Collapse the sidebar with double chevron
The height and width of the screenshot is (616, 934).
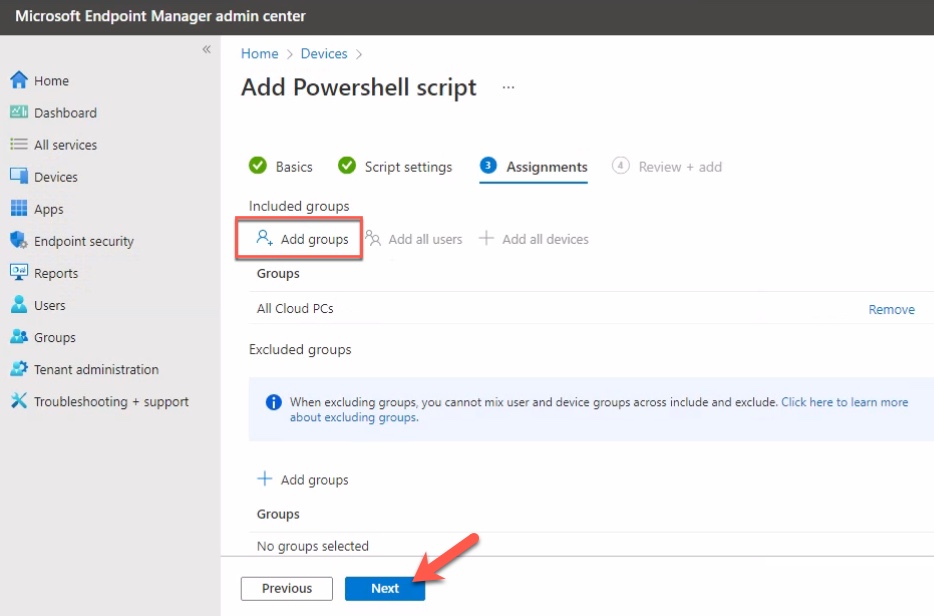point(206,49)
